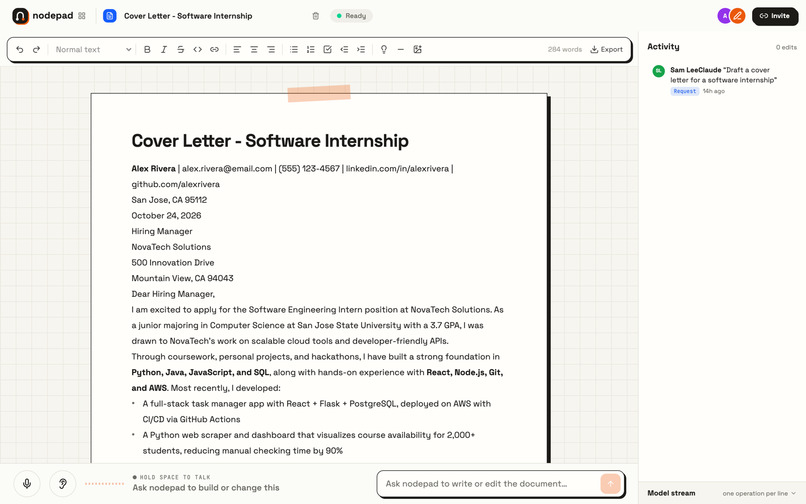Click the Cover Letter document heading
Screen dimensions: 806x504
click(270, 140)
